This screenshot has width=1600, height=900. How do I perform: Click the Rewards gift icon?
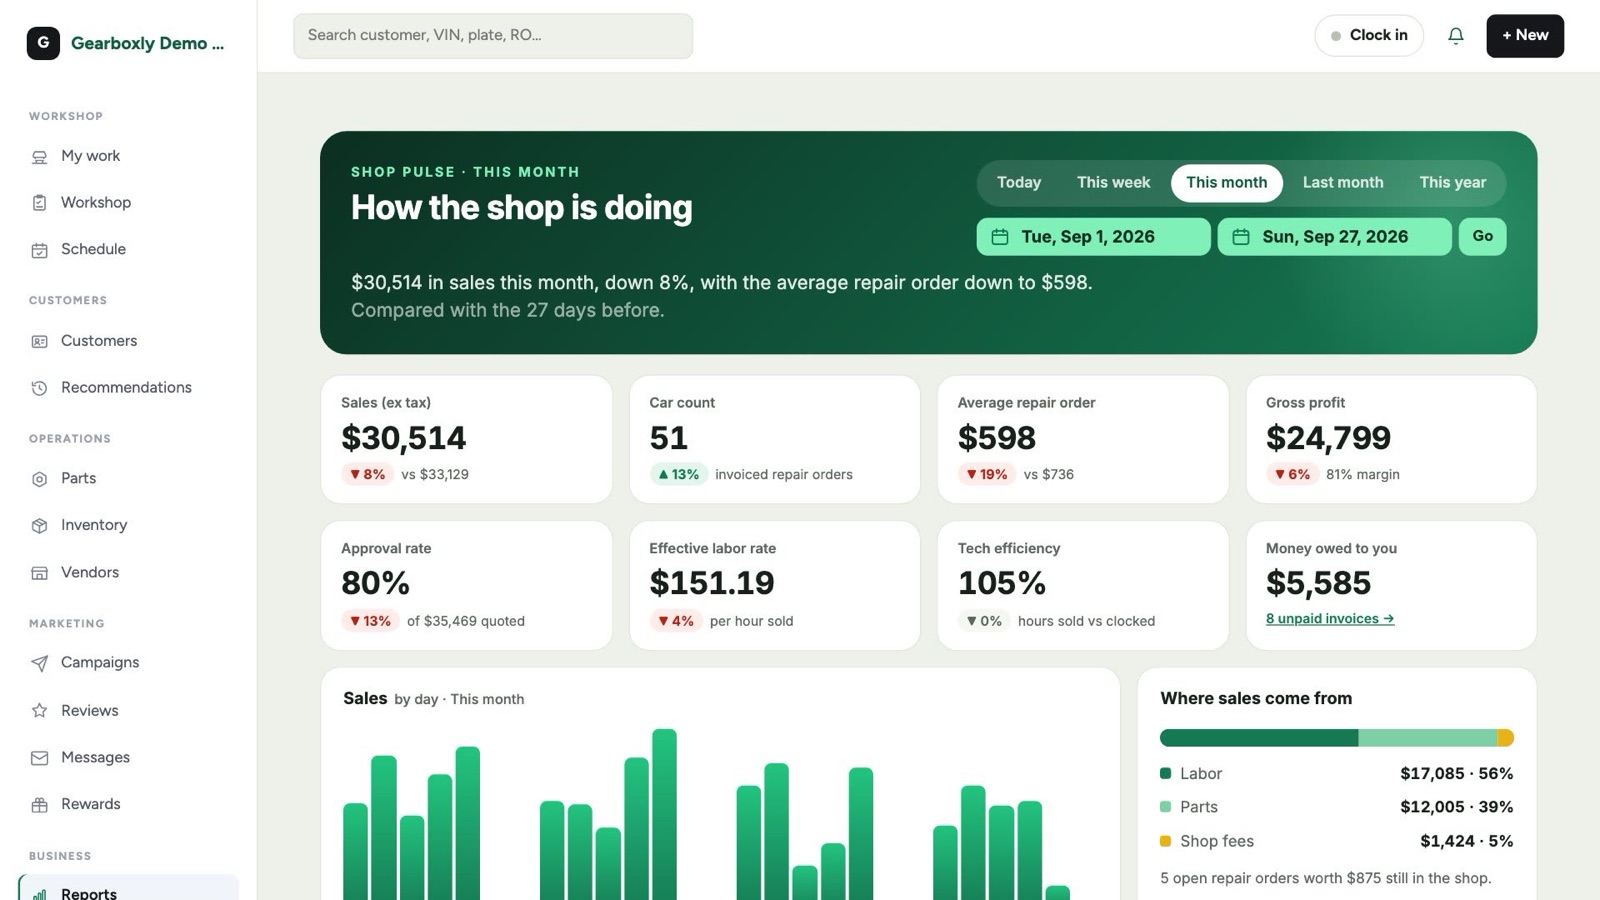pyautogui.click(x=39, y=805)
